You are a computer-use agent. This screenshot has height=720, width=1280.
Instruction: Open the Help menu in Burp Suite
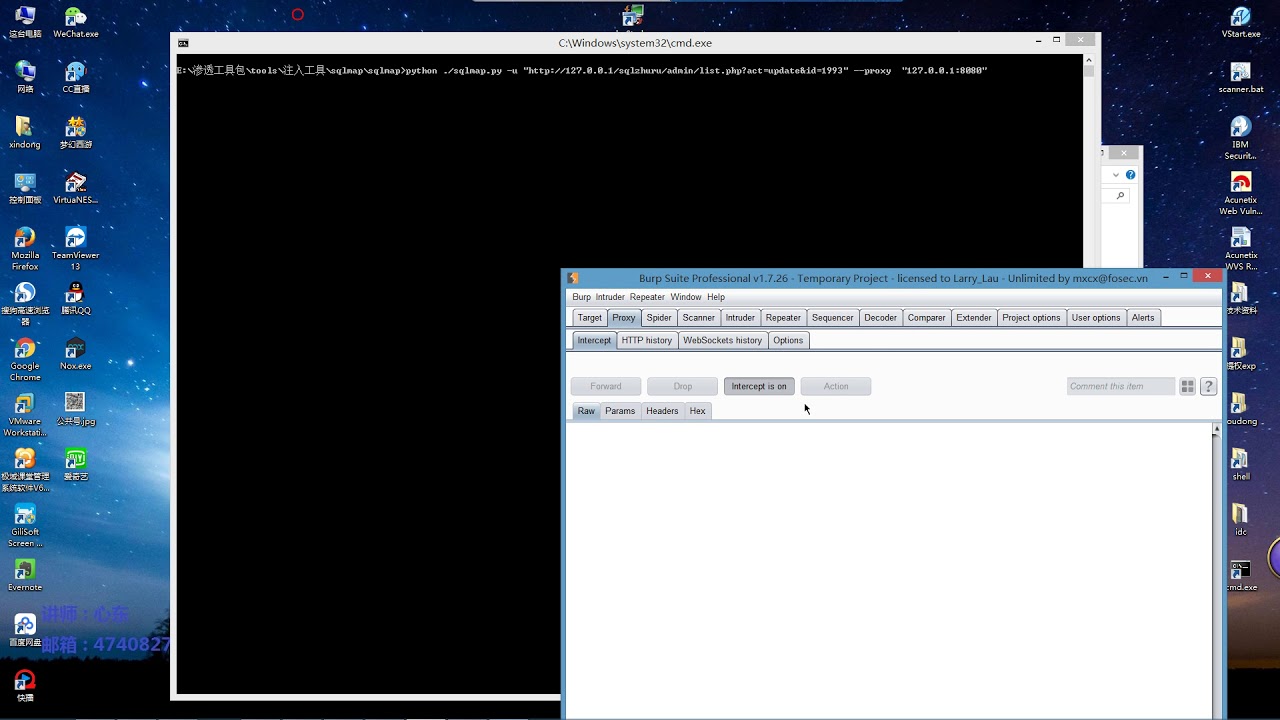point(716,297)
